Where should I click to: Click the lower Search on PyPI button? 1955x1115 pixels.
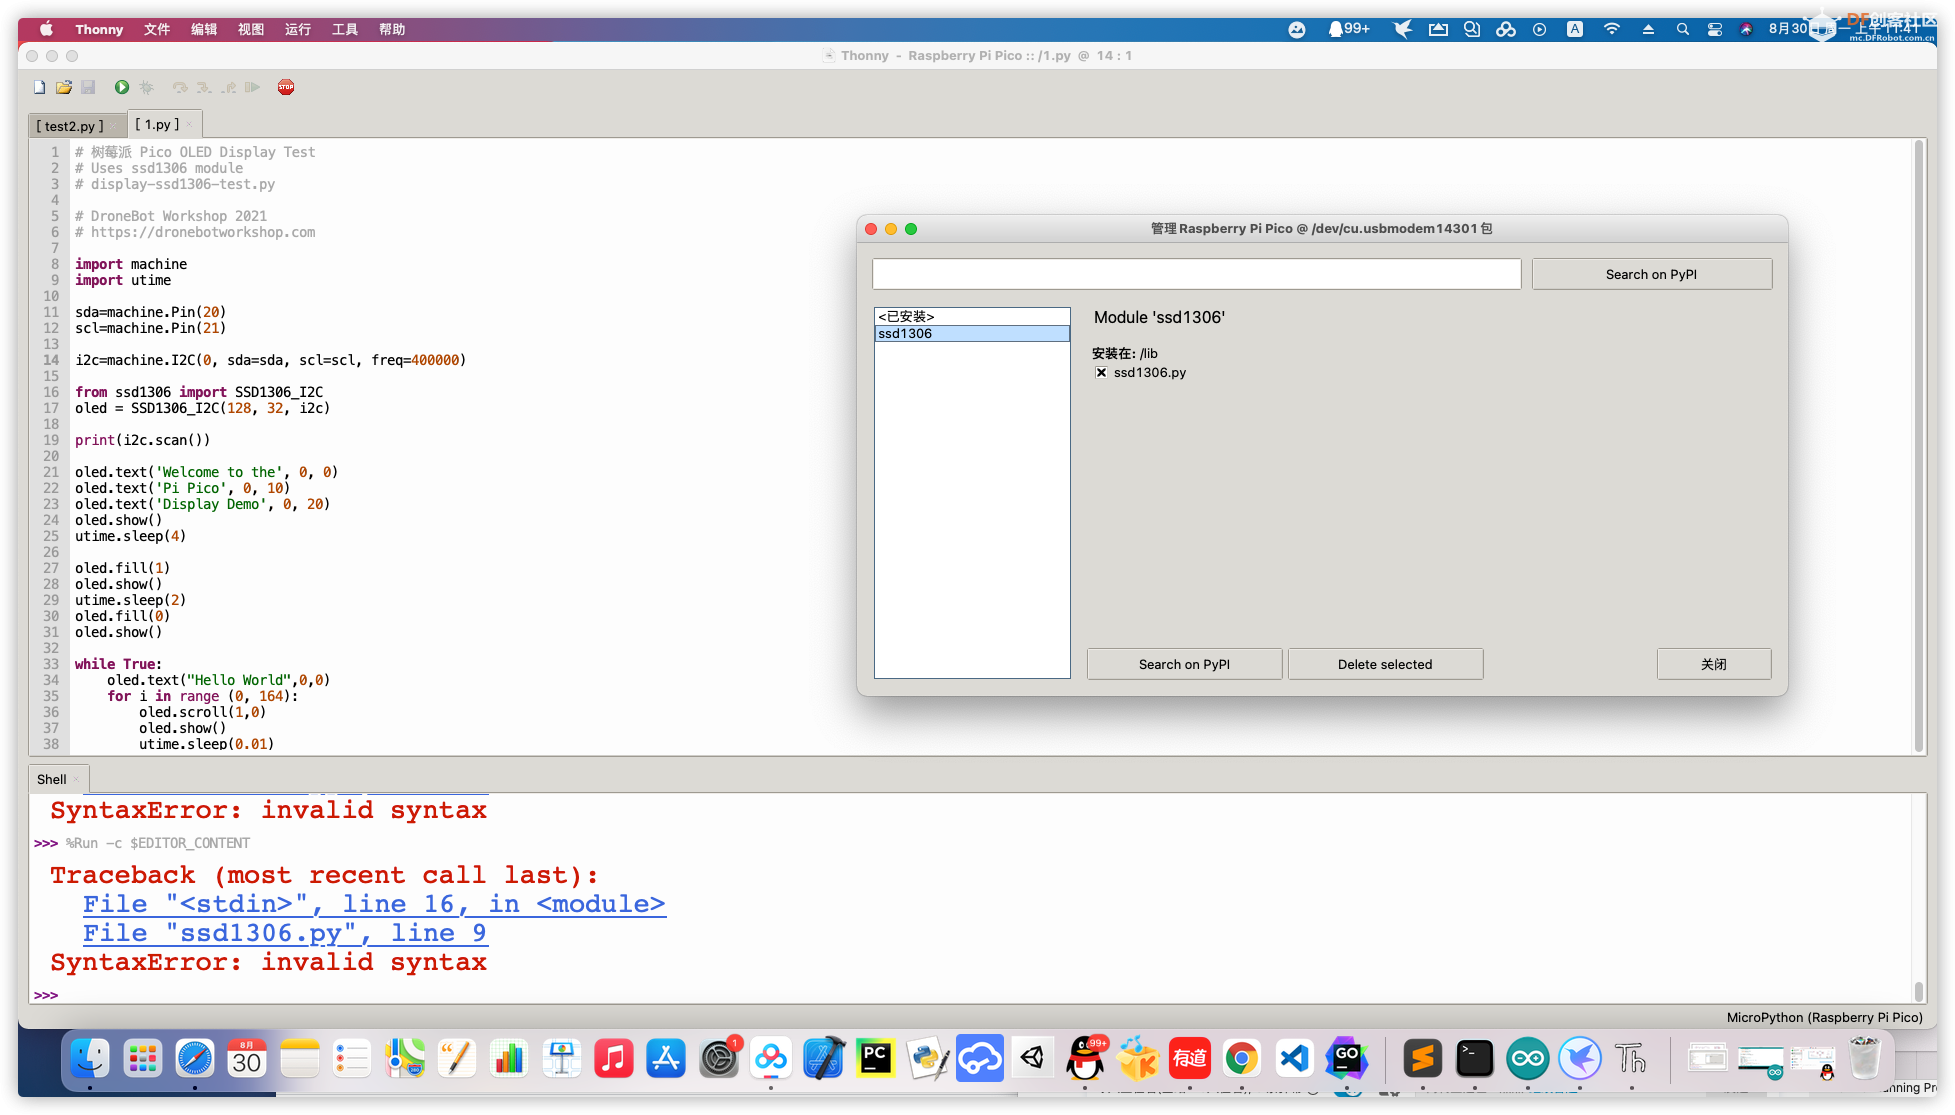[x=1184, y=664]
